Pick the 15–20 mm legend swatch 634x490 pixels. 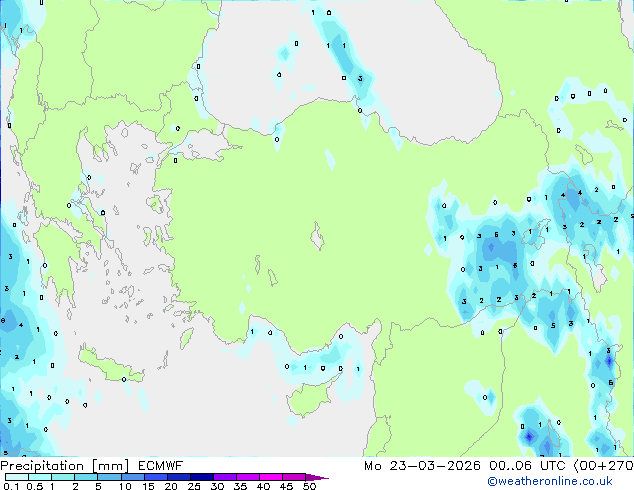point(156,477)
